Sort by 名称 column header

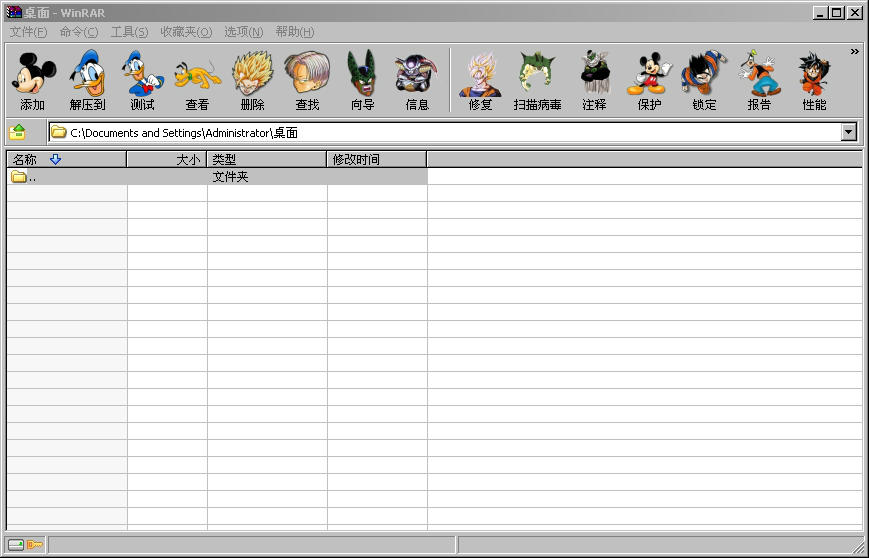(x=67, y=160)
